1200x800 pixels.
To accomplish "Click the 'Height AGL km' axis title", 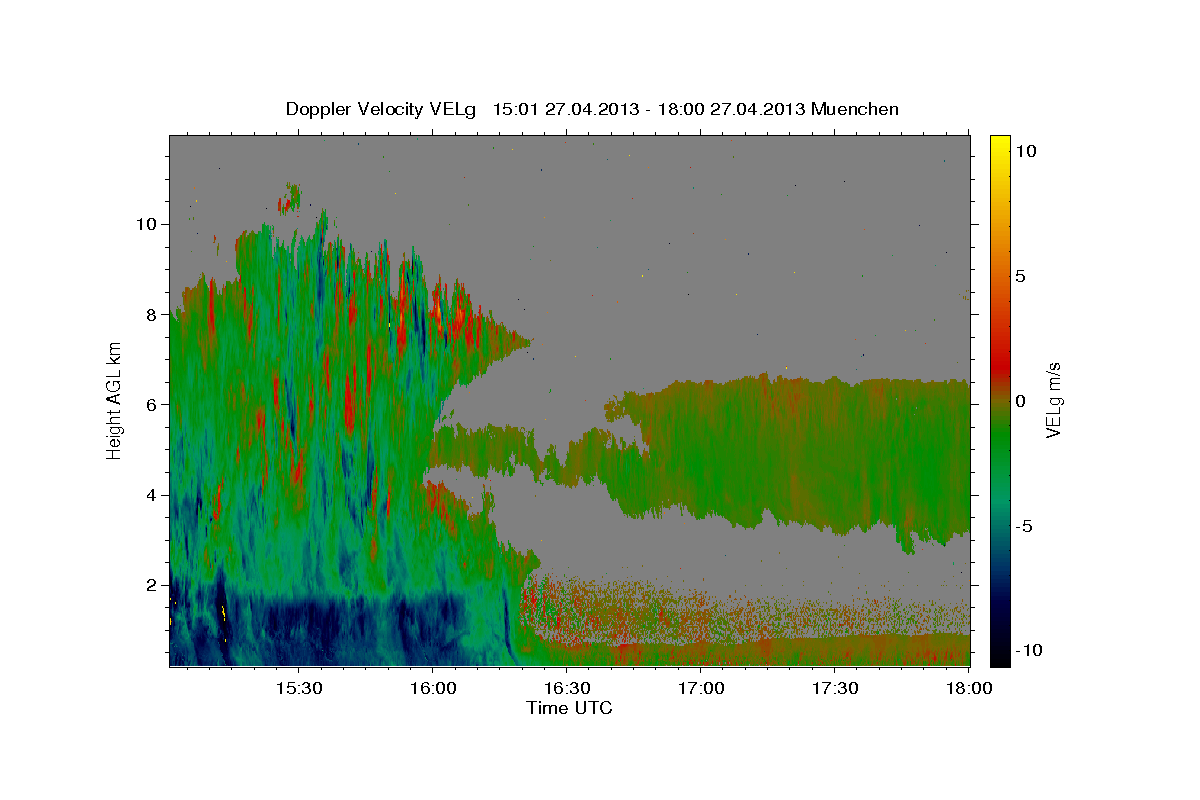I will pos(114,400).
